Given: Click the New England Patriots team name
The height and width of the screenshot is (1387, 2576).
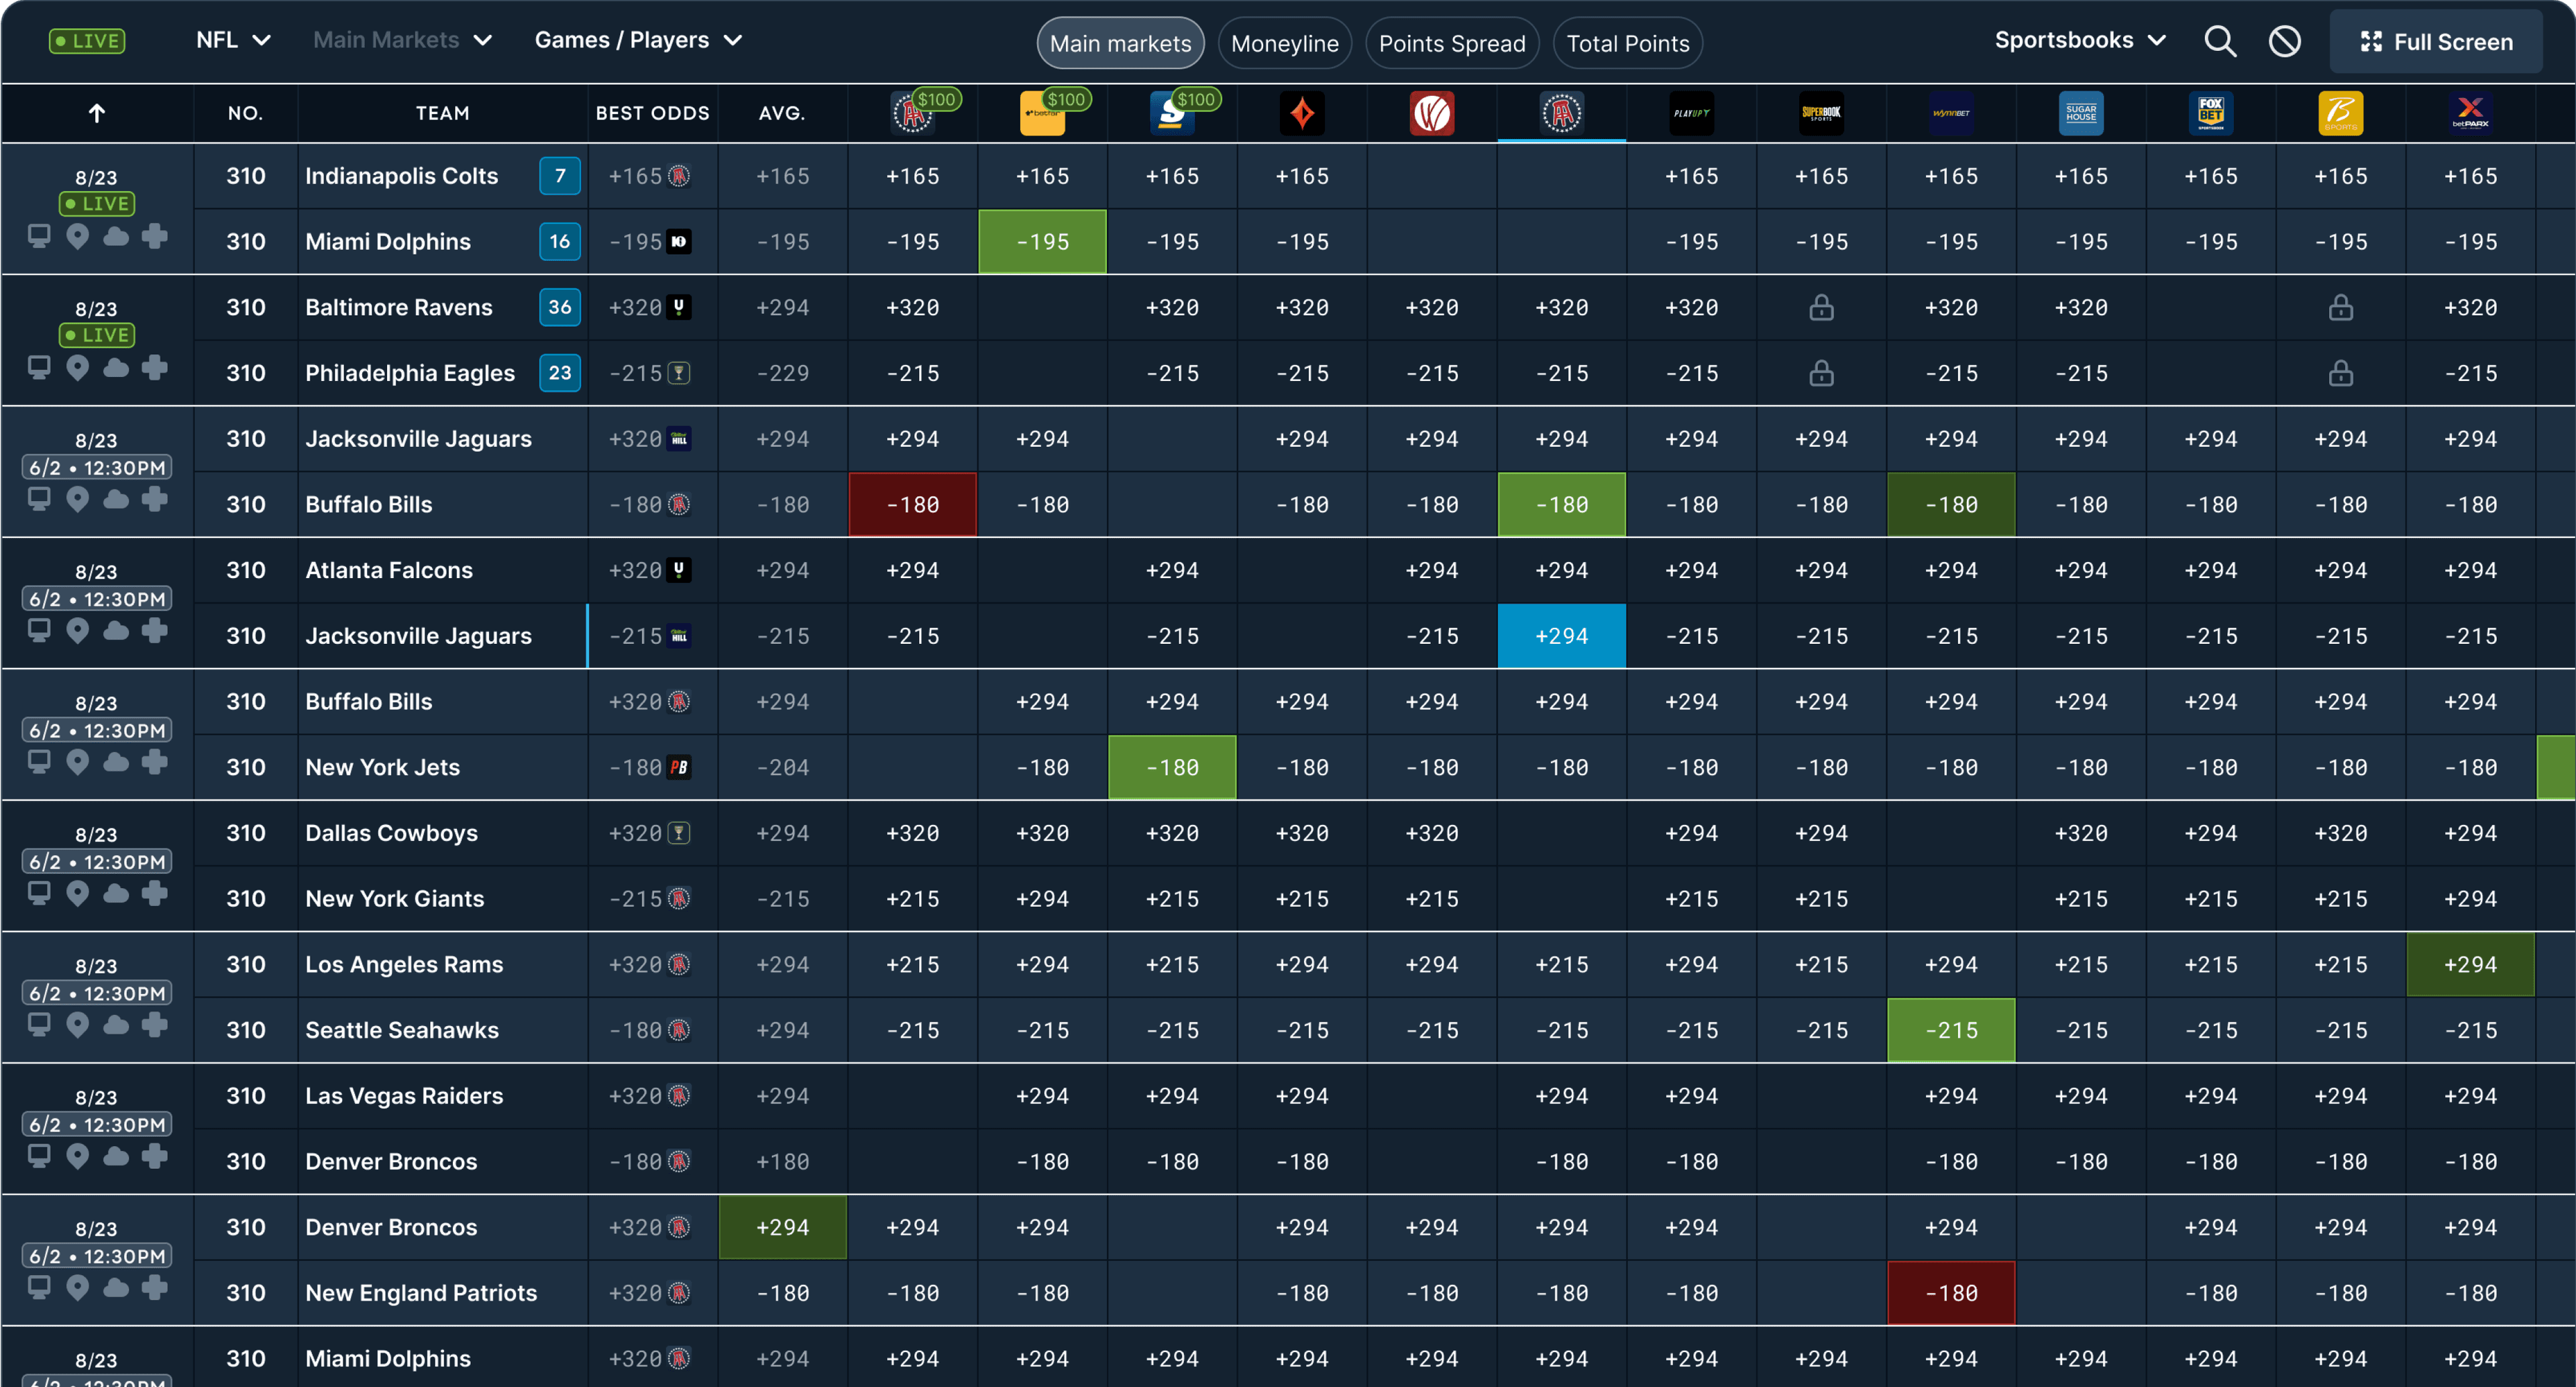Looking at the screenshot, I should [421, 1292].
